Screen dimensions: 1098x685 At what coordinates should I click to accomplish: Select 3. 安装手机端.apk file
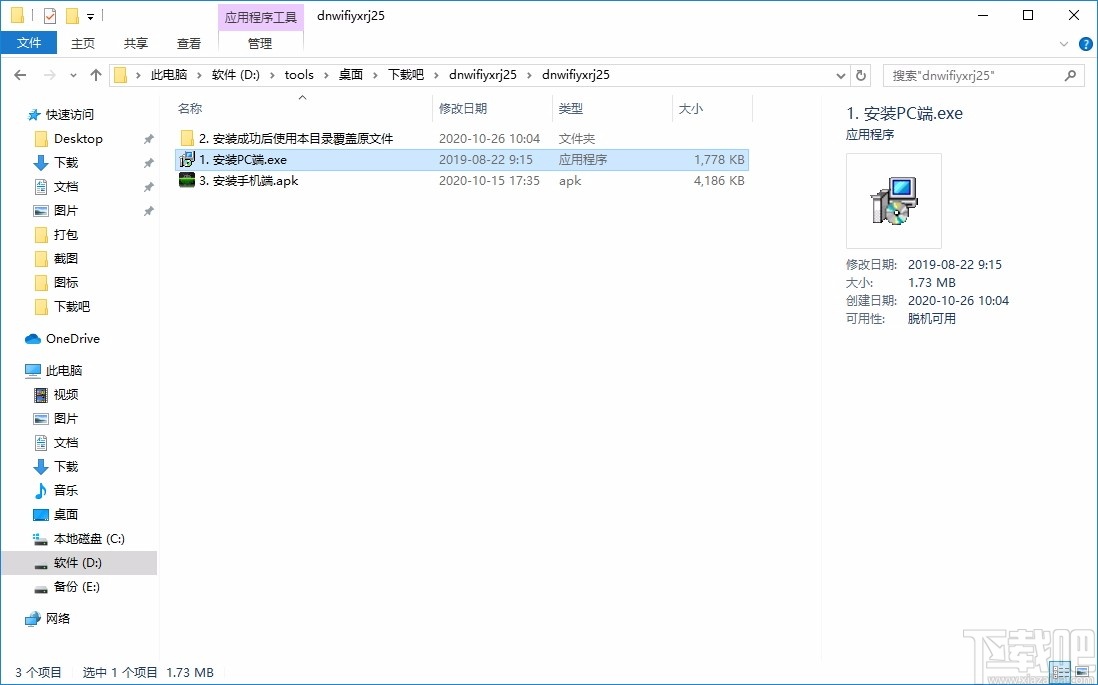(x=250, y=181)
